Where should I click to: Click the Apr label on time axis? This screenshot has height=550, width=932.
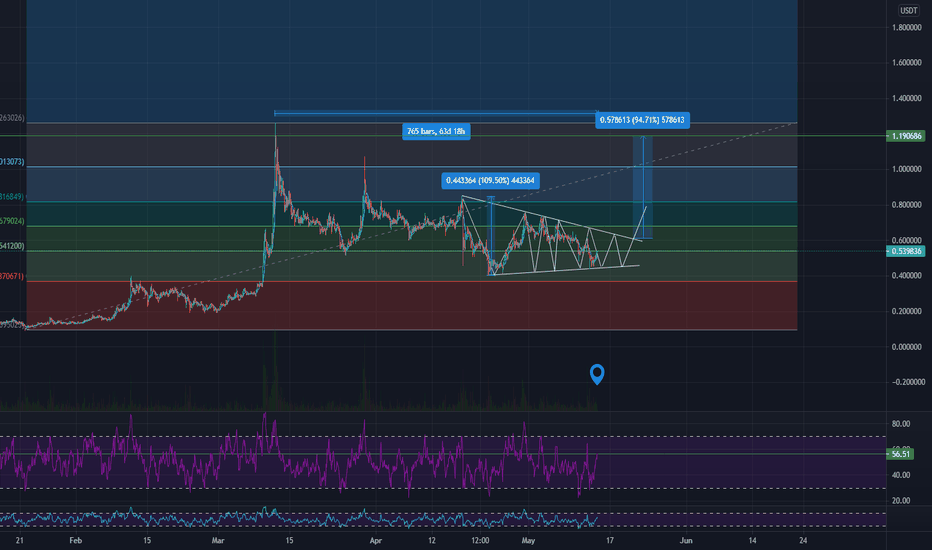[375, 540]
